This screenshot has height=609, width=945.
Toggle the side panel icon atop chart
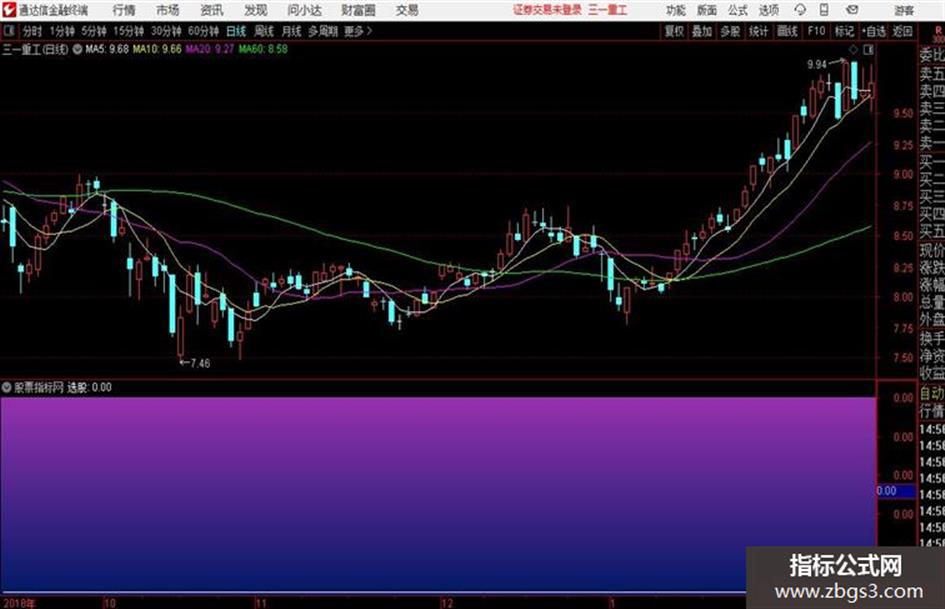point(868,49)
